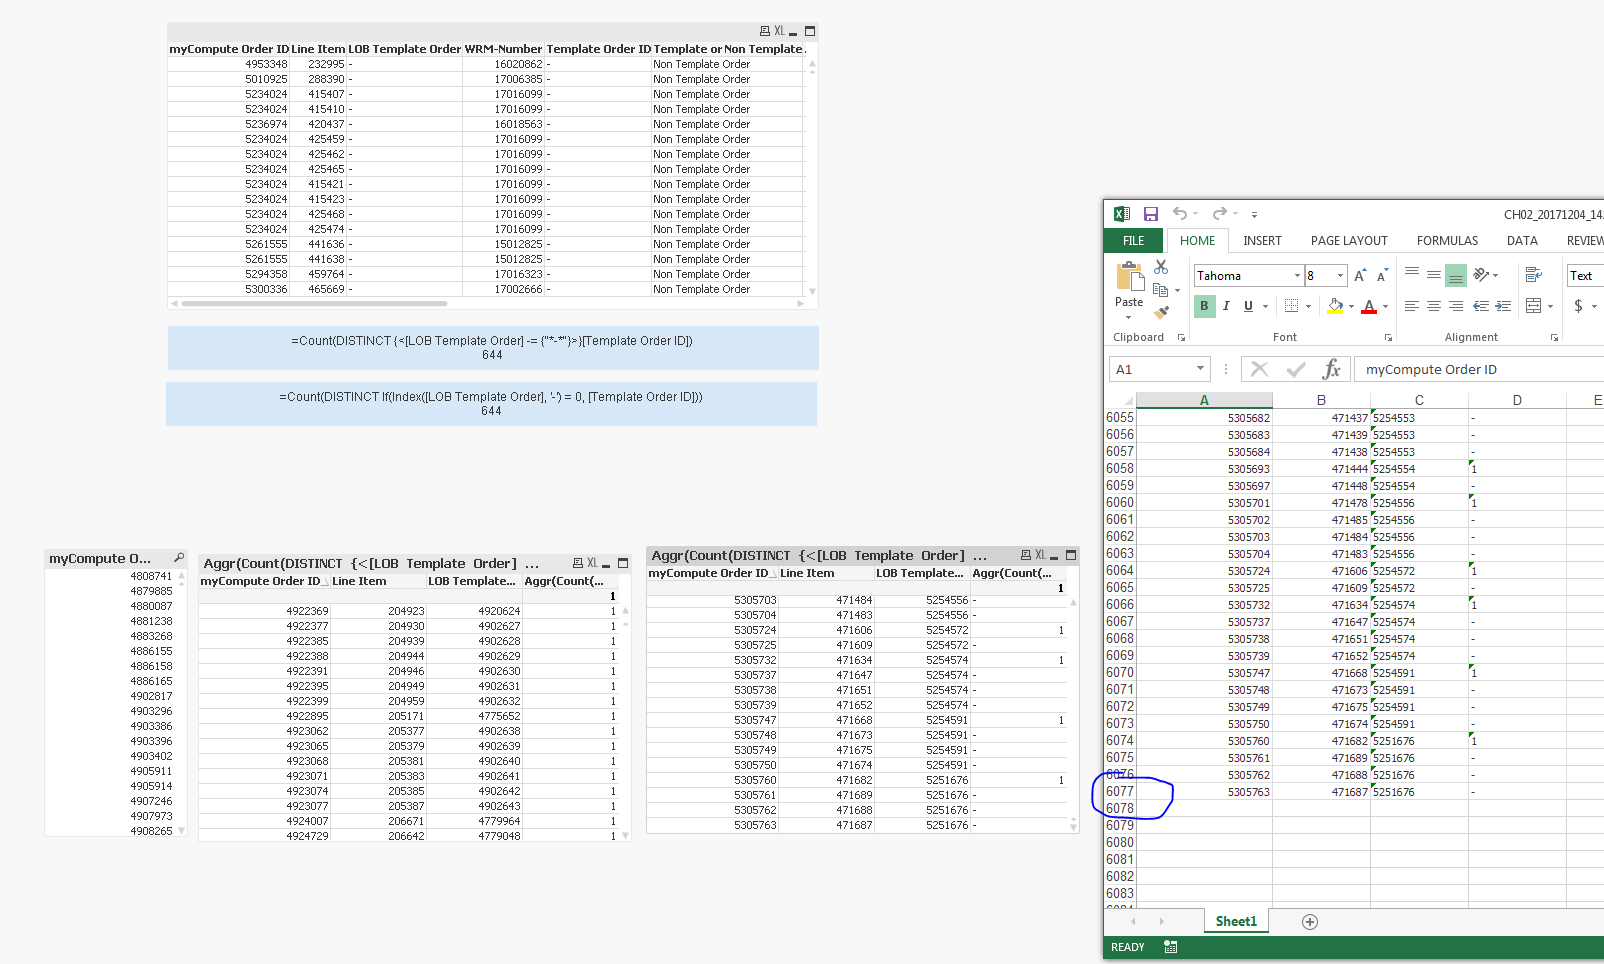Toggle Bold formatting button
The height and width of the screenshot is (964, 1604).
tap(1204, 306)
